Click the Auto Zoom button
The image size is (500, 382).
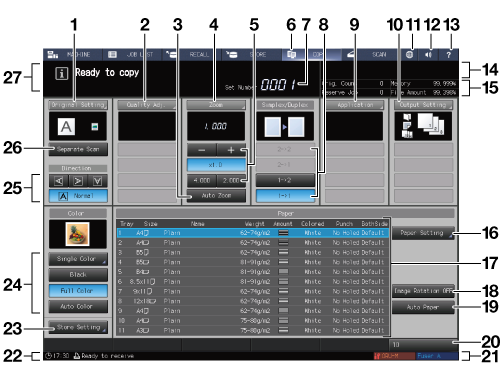(x=216, y=196)
